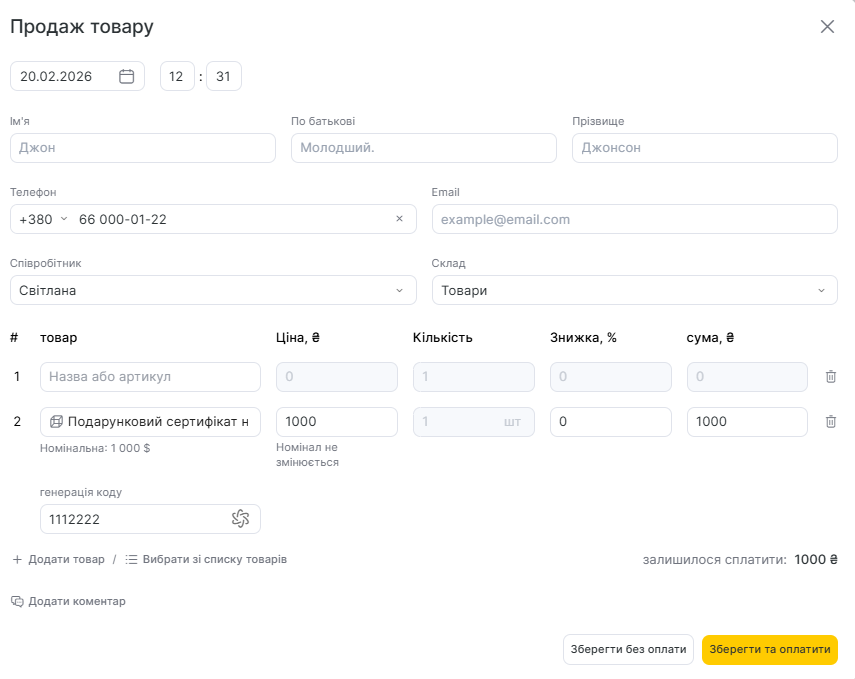Generate a new certificate code
This screenshot has height=679, width=855.
pyautogui.click(x=240, y=519)
